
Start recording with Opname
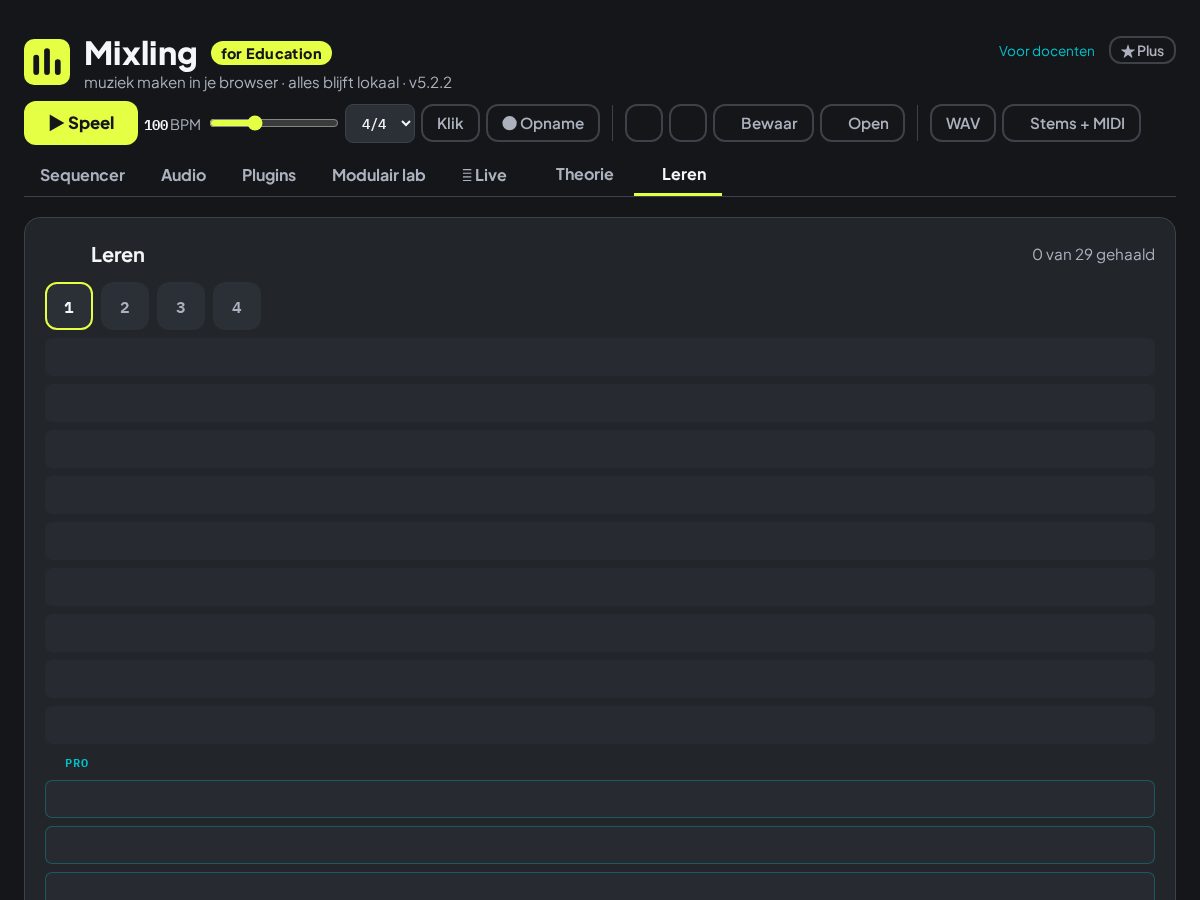point(543,123)
